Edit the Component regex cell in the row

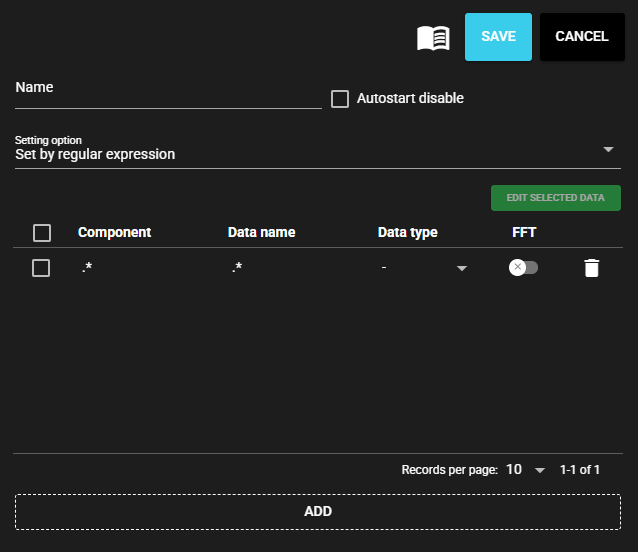coord(140,268)
